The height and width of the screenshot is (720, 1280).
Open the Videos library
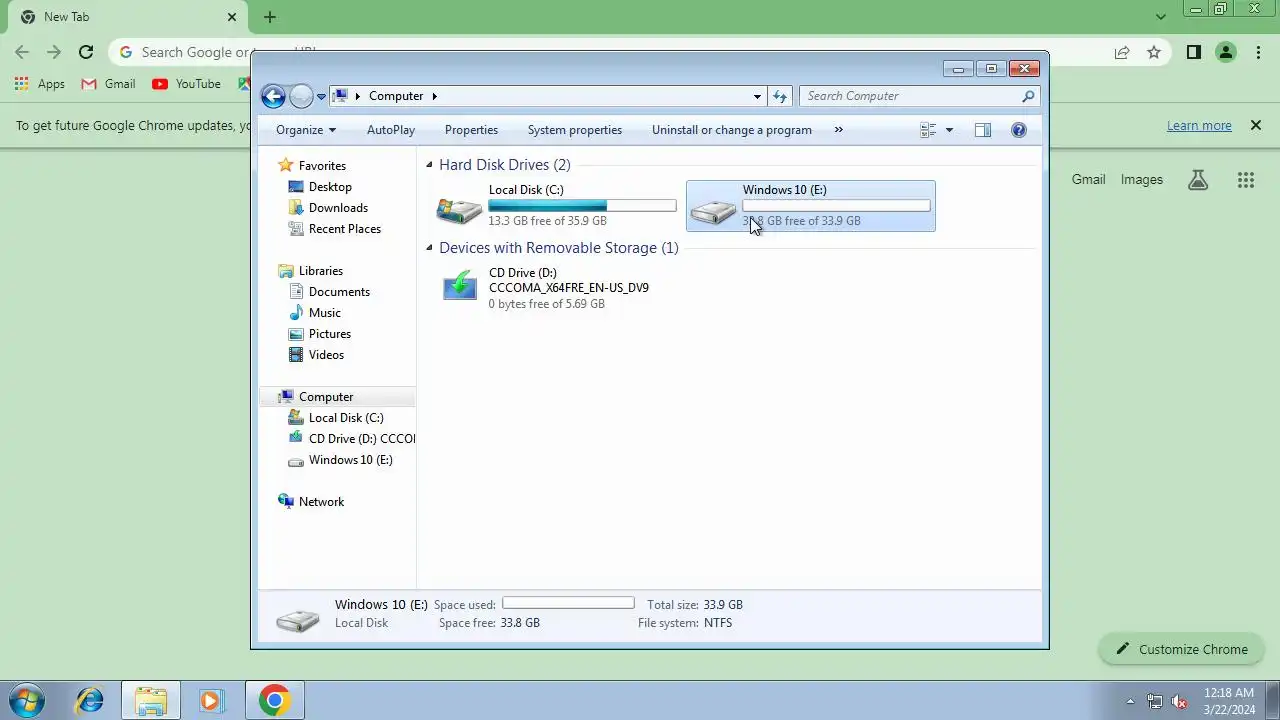[326, 355]
